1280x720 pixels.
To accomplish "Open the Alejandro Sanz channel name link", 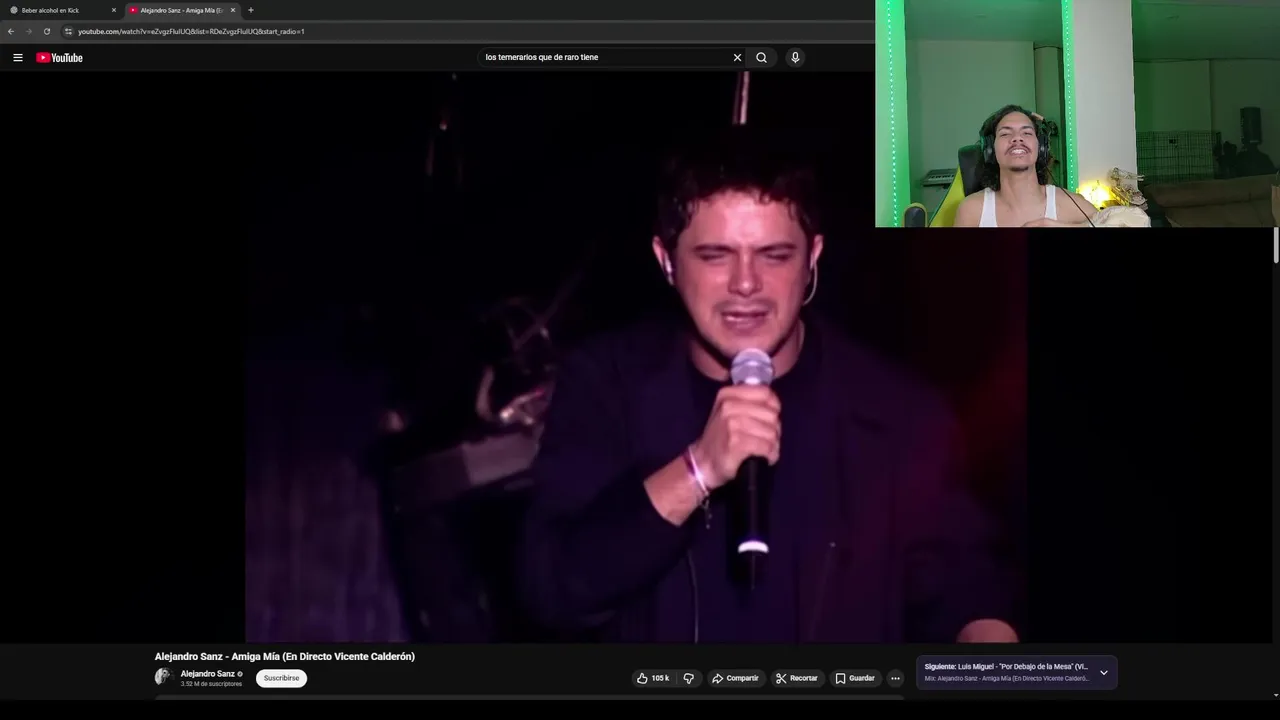I will click(207, 674).
